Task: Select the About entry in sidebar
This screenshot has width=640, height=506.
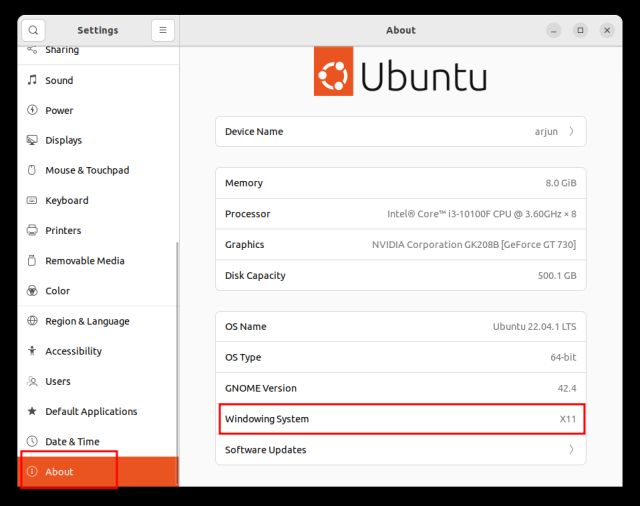Action: [98, 472]
